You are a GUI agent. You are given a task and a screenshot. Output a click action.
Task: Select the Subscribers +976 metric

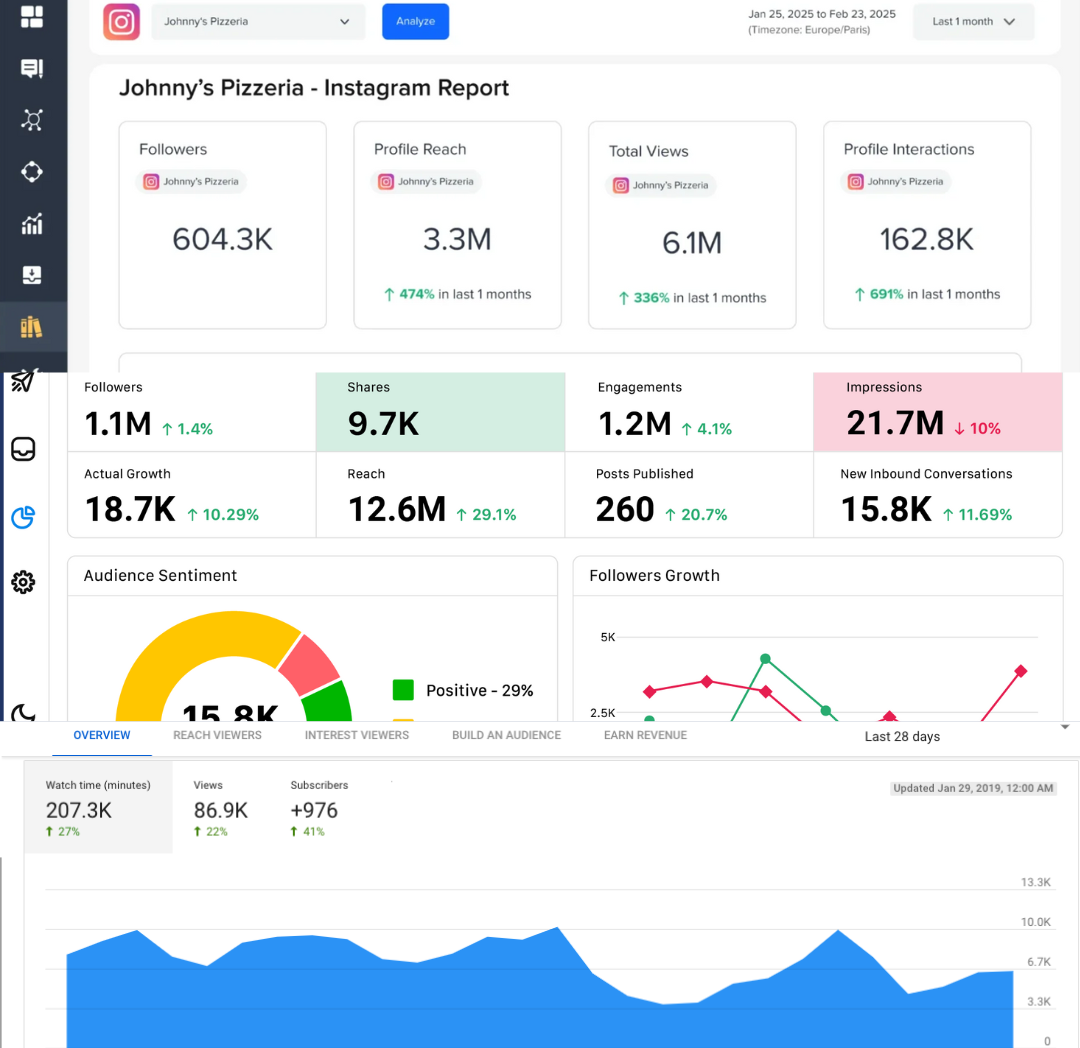click(x=319, y=808)
